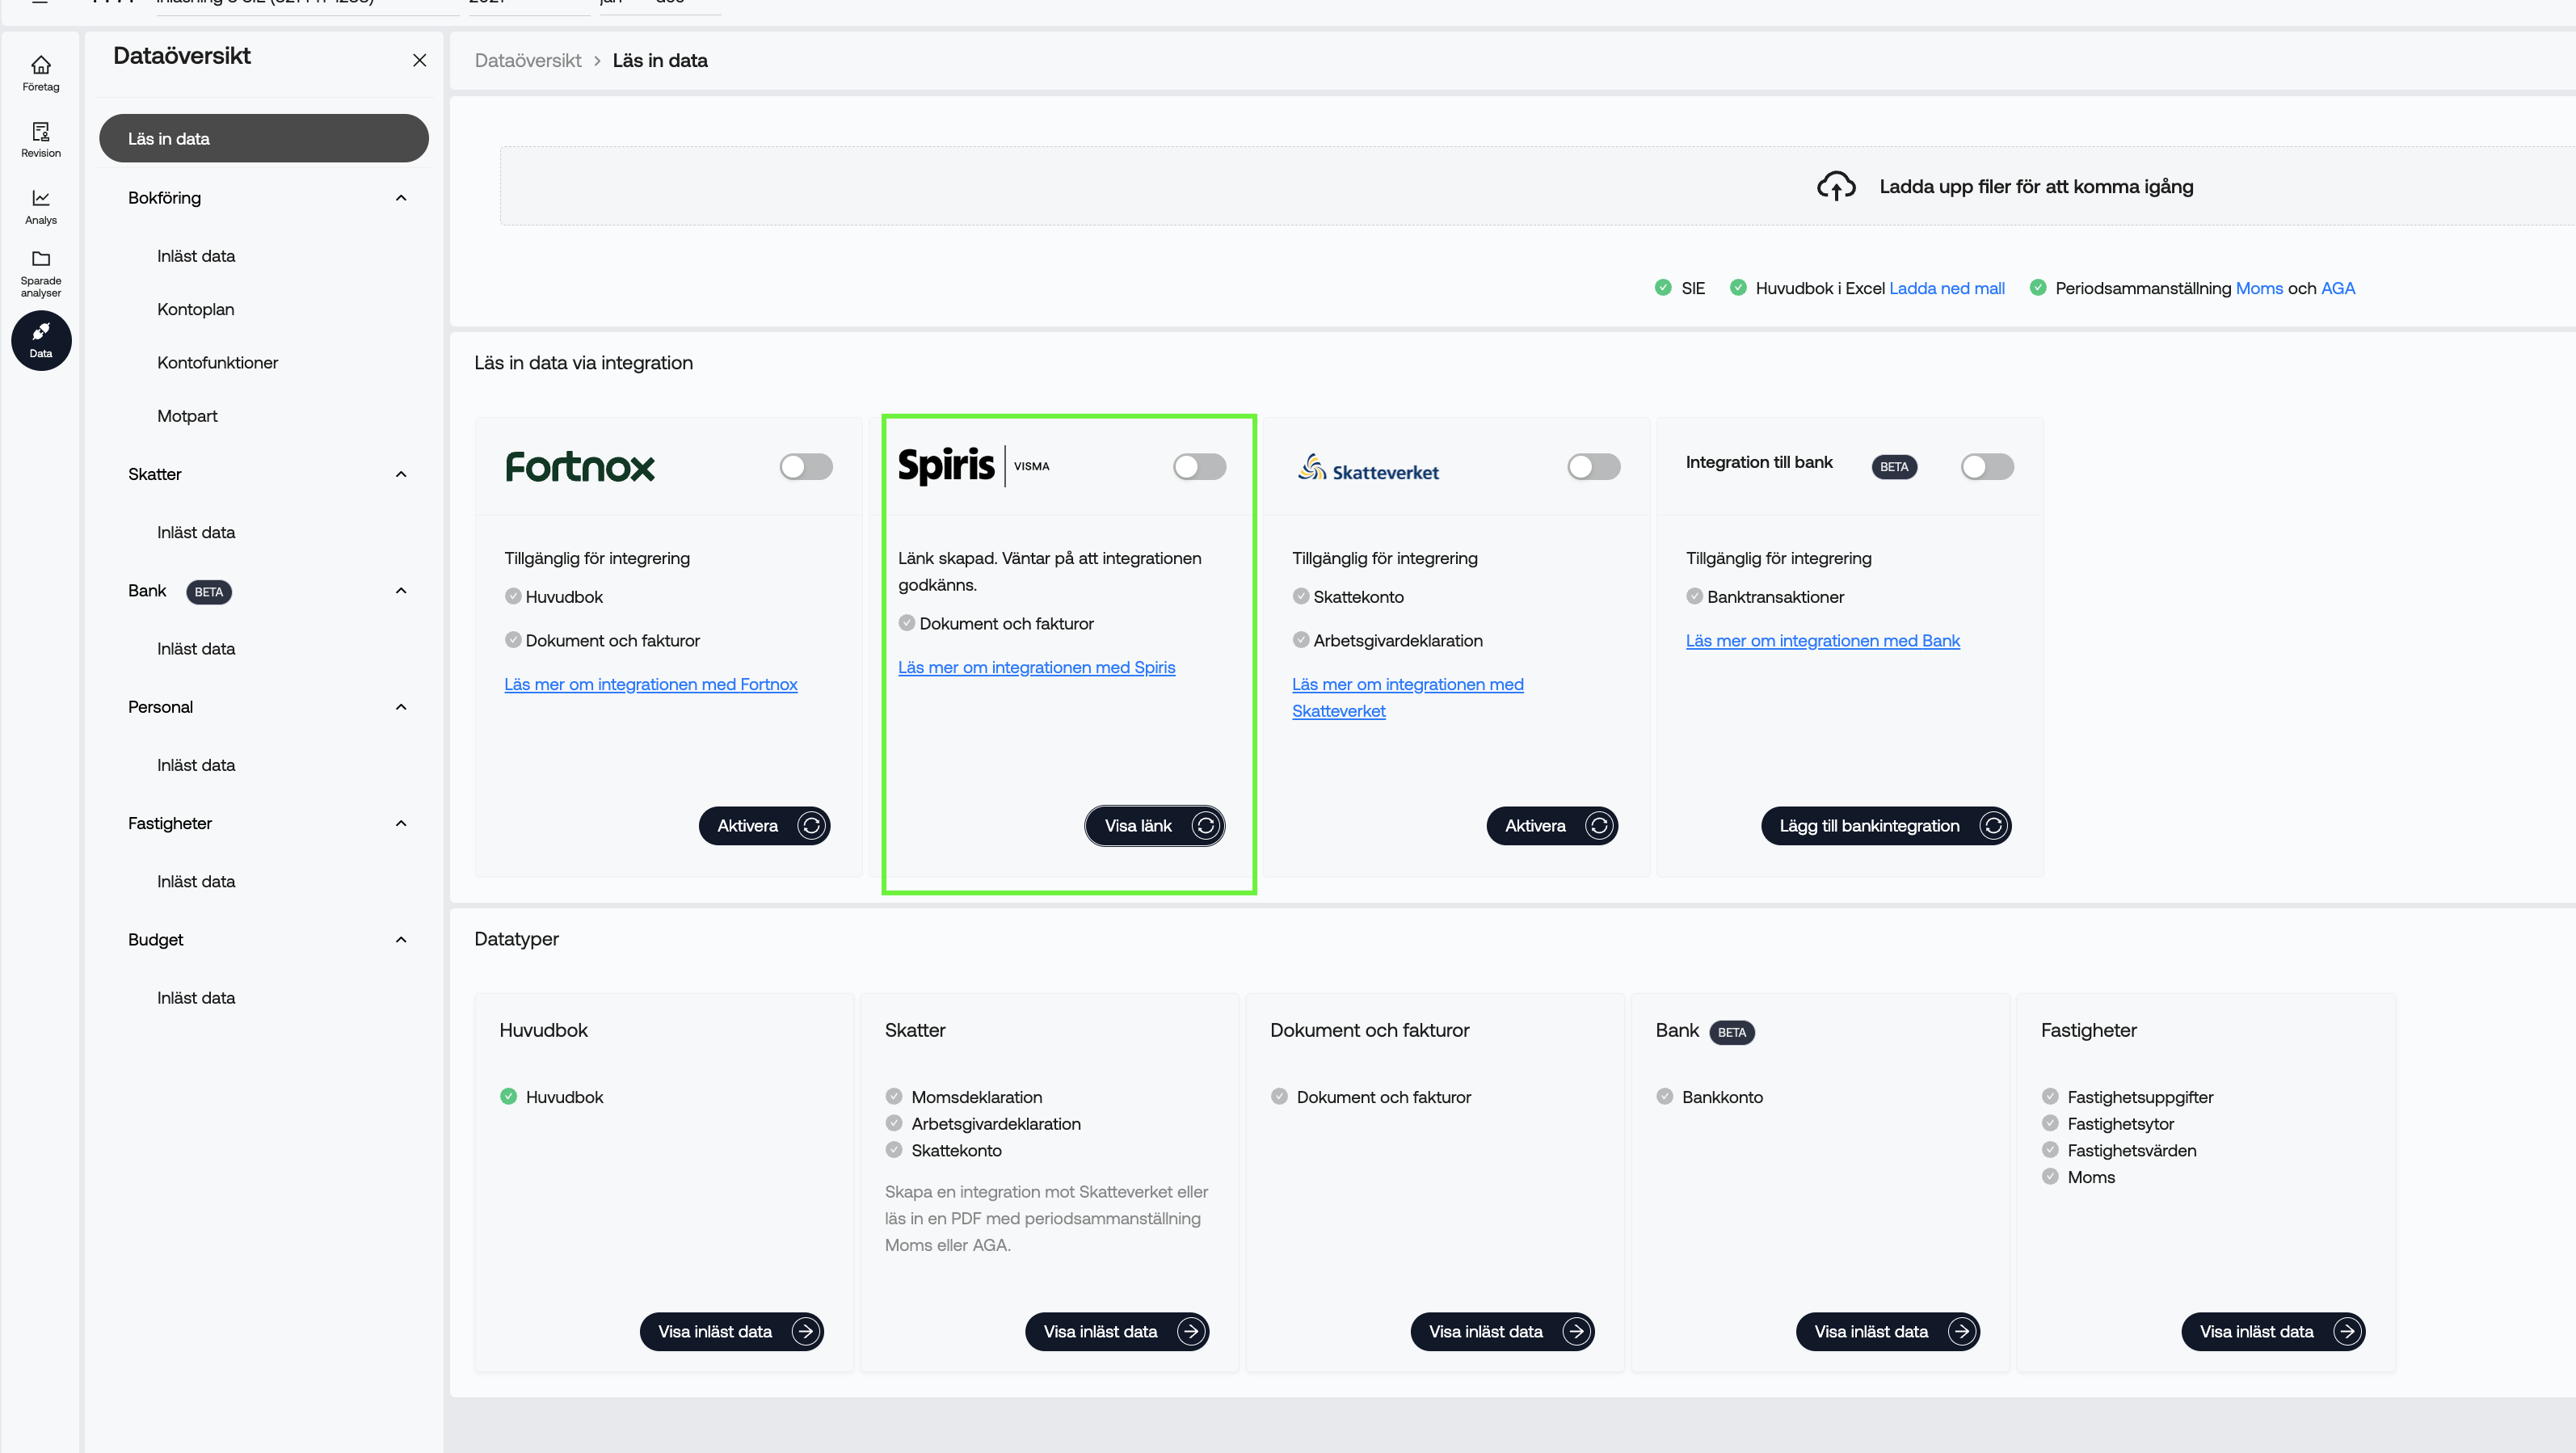Image resolution: width=2576 pixels, height=1453 pixels.
Task: Open Kontoplan in the sidebar
Action: [196, 309]
